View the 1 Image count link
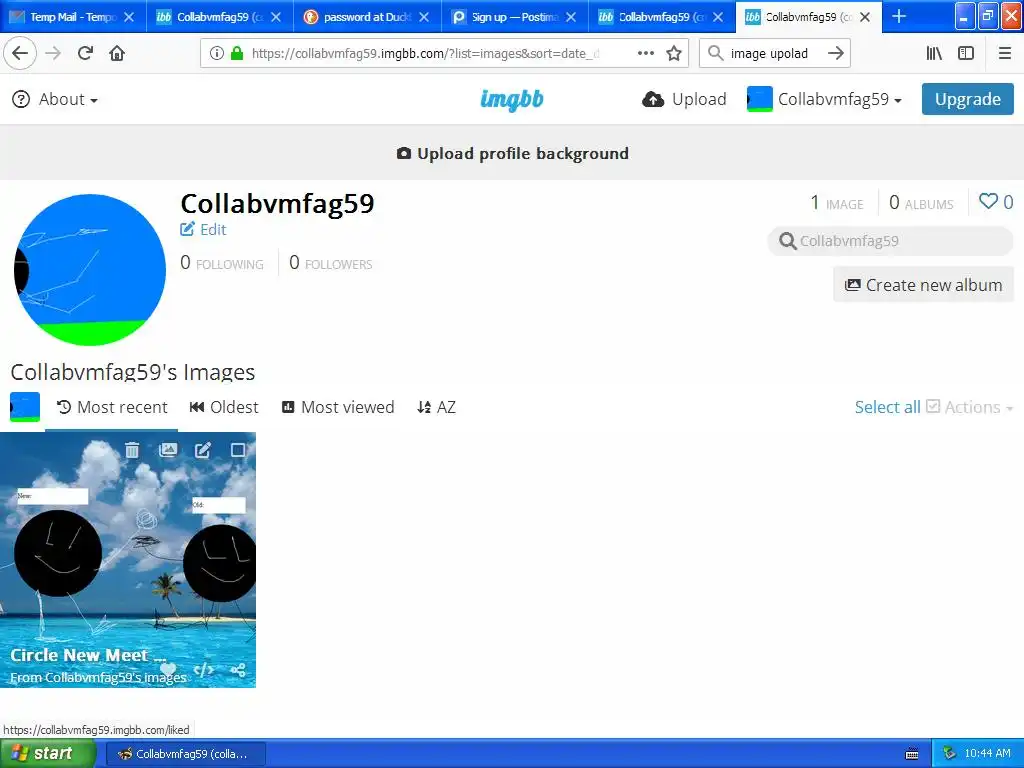1024x768 pixels. [837, 202]
